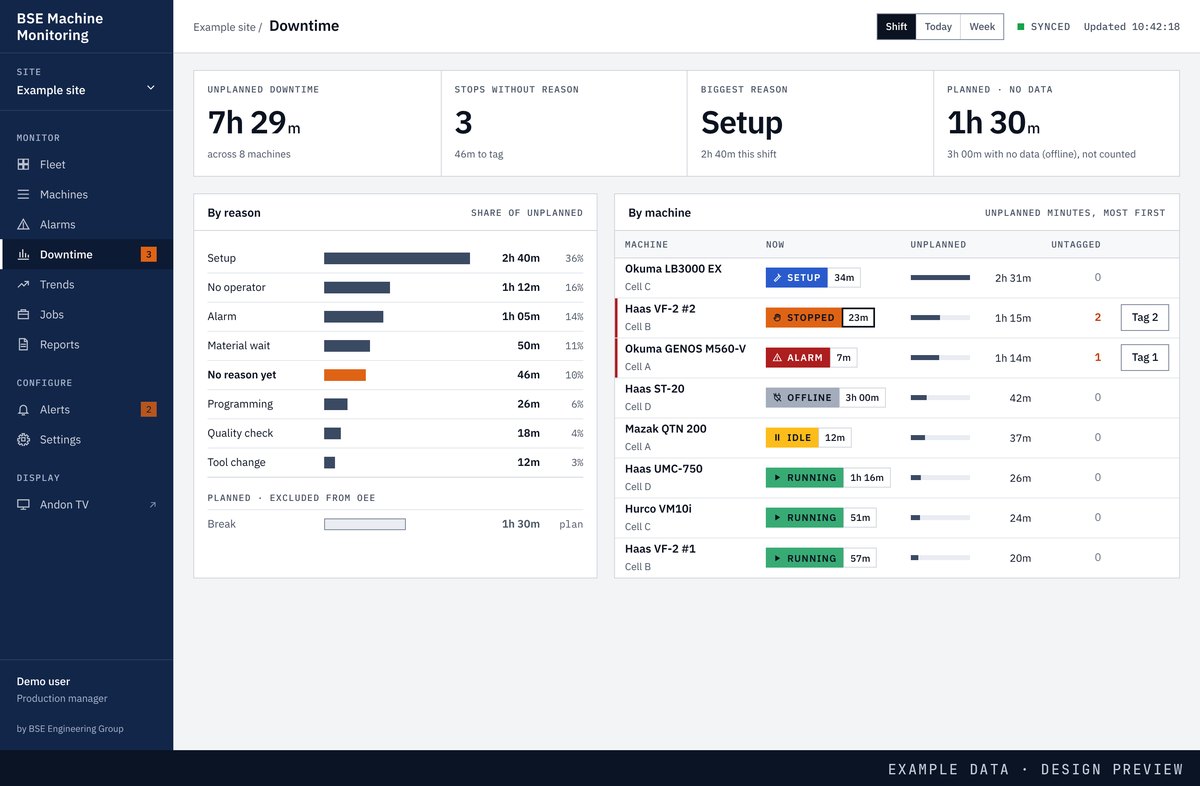Click the orange badge 3 next to Downtime

click(x=149, y=254)
